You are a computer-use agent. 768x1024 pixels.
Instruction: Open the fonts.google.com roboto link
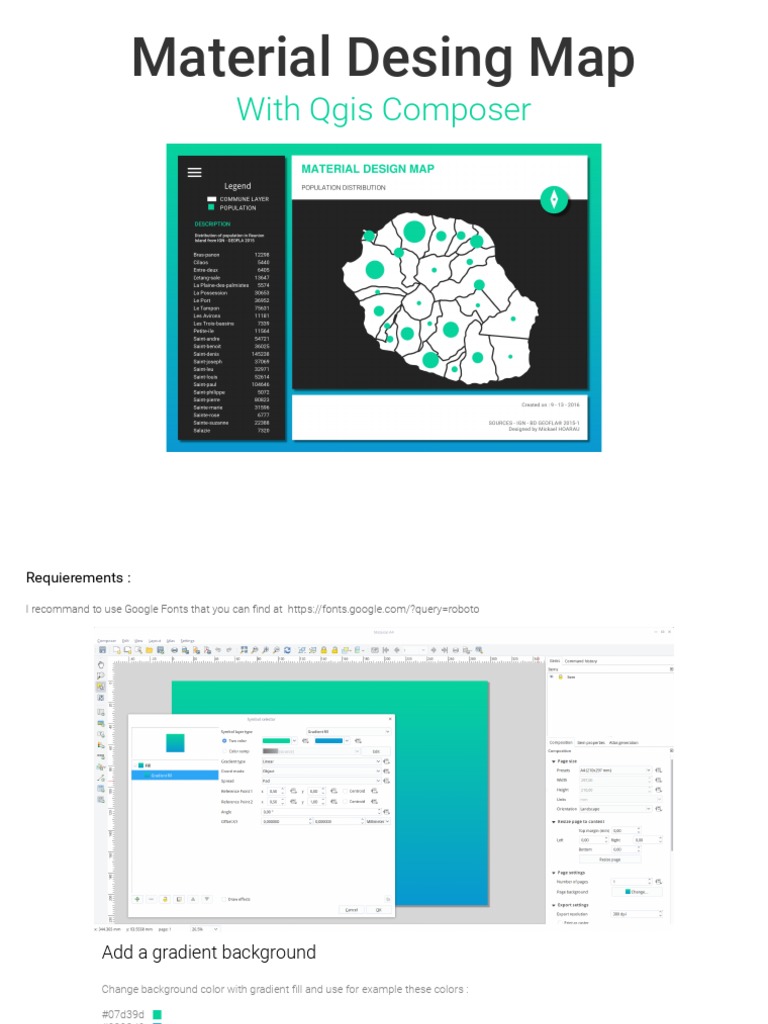pos(383,609)
